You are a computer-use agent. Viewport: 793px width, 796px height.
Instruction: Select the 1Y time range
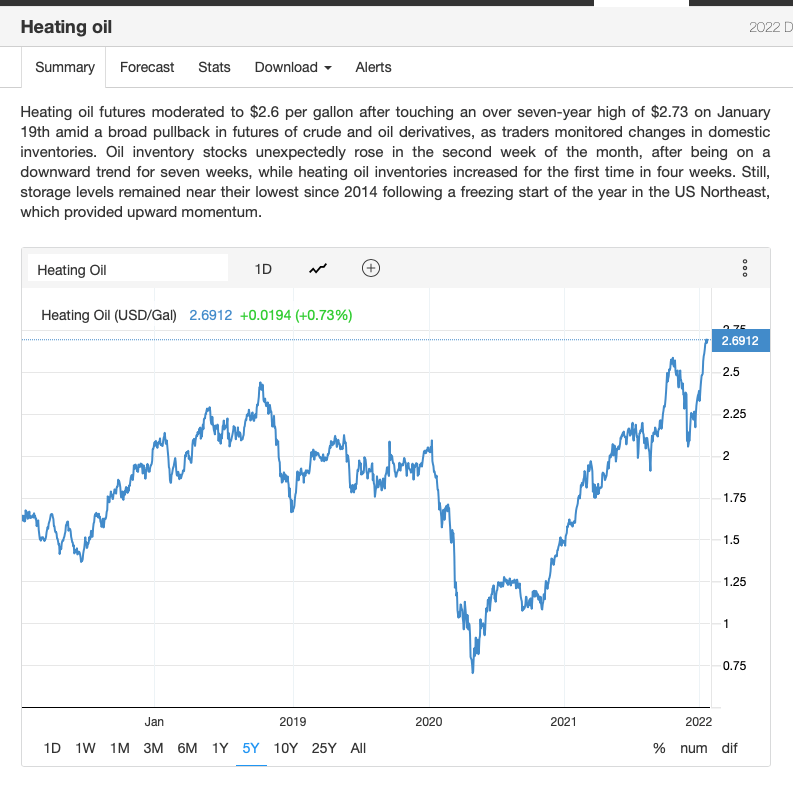click(x=220, y=748)
